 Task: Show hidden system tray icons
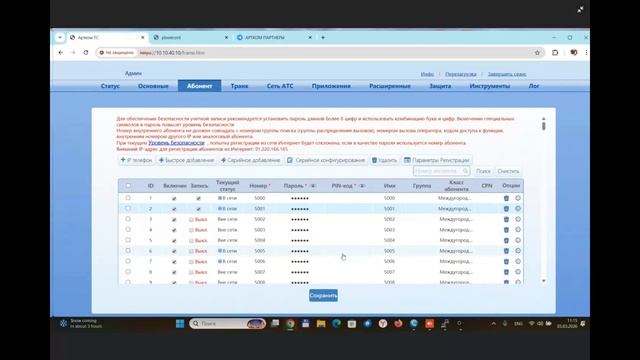[493, 324]
